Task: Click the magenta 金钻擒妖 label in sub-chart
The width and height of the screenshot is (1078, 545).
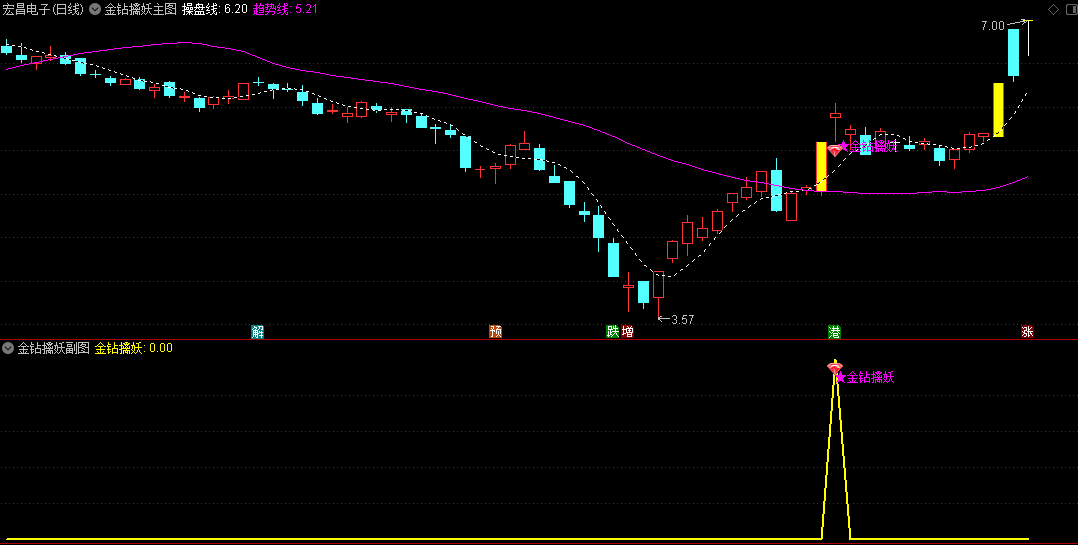Action: point(870,377)
